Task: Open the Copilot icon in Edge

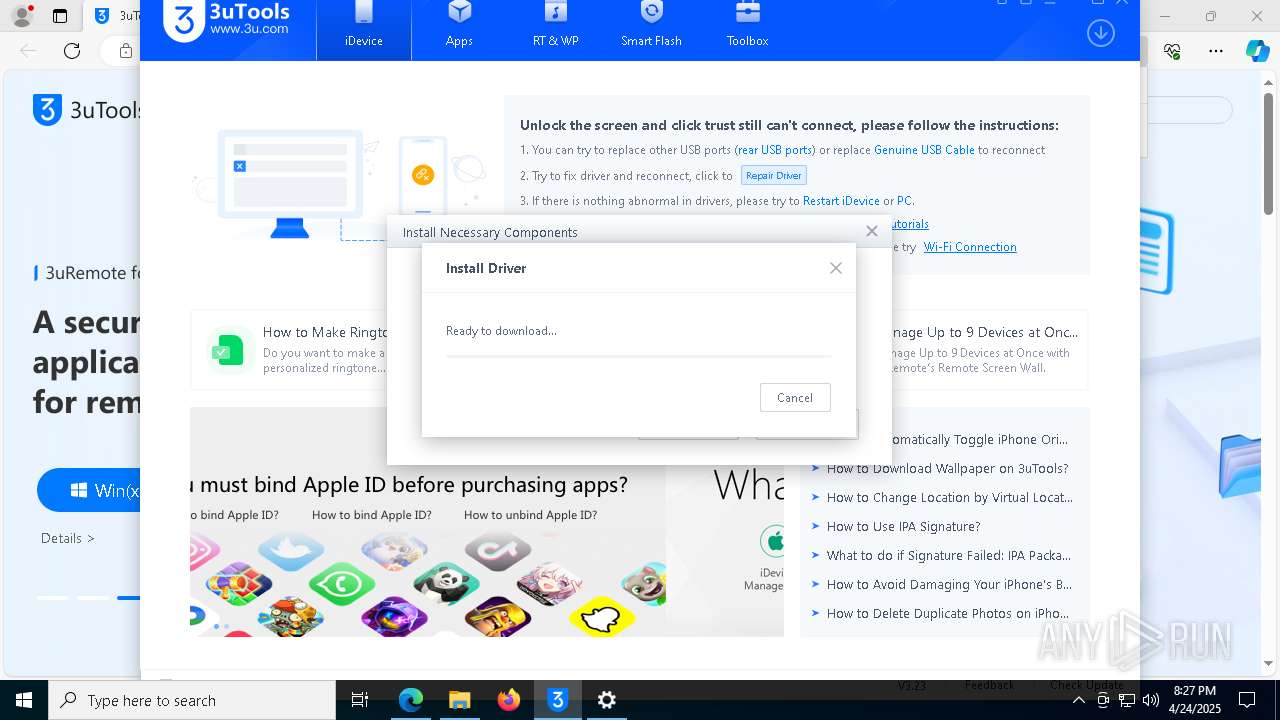Action: pos(1257,51)
